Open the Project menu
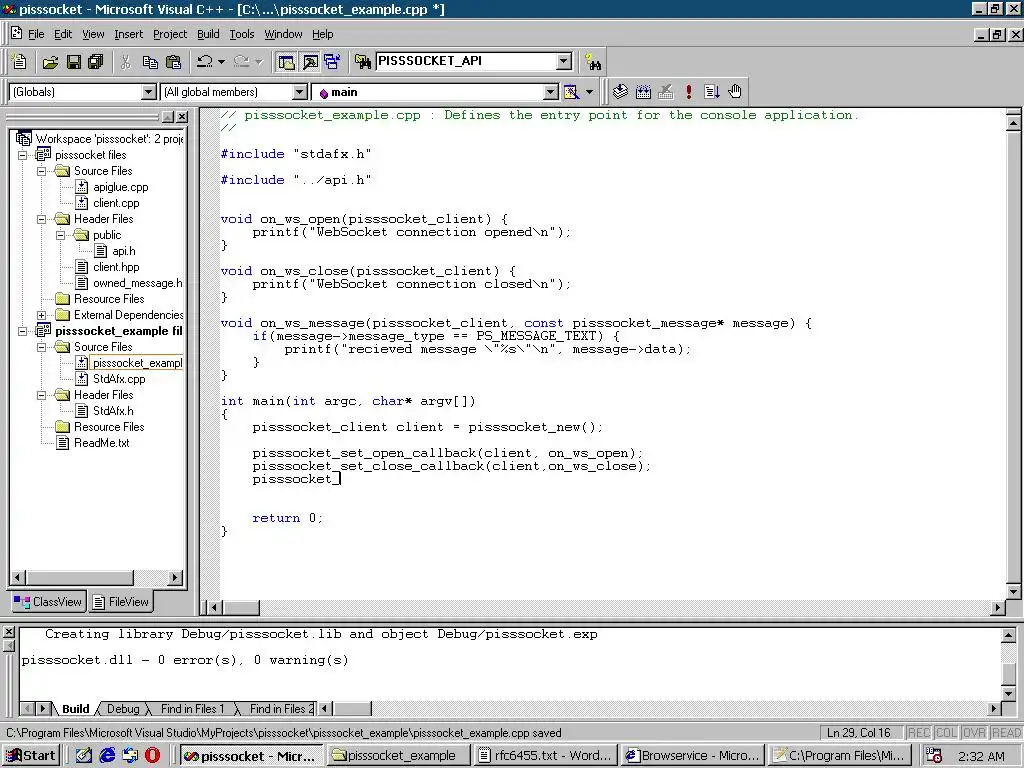The width and height of the screenshot is (1024, 768). coord(170,34)
